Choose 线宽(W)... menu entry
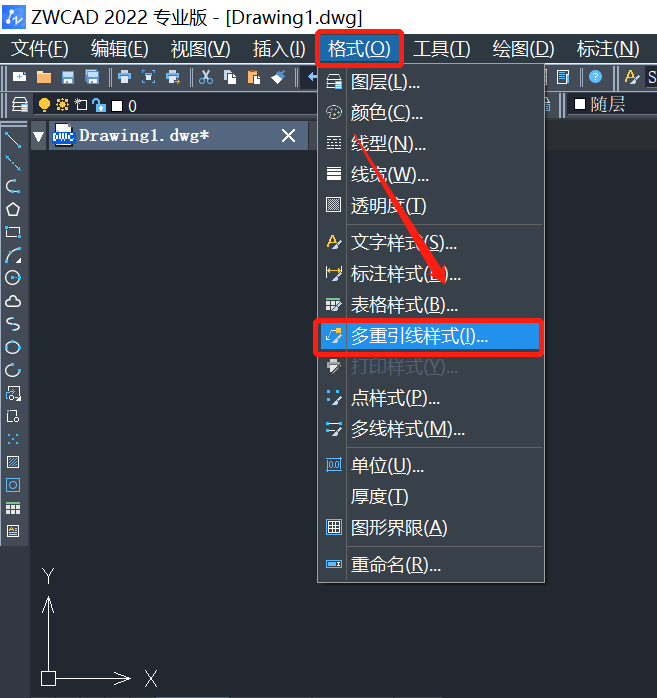This screenshot has height=698, width=657. tap(431, 174)
